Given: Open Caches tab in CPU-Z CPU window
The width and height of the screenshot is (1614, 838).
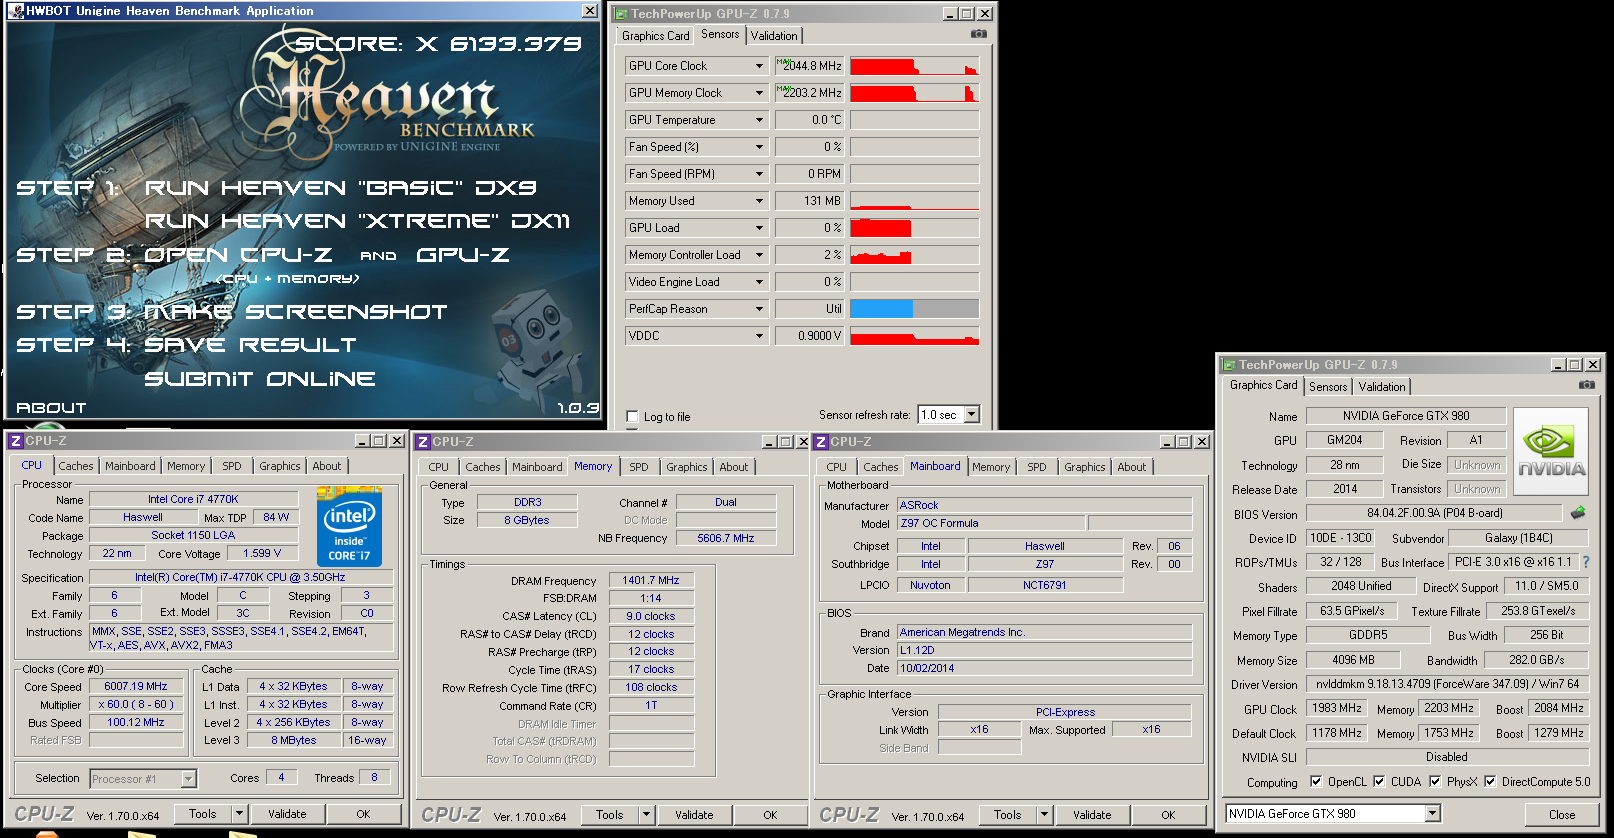Looking at the screenshot, I should click(x=76, y=466).
